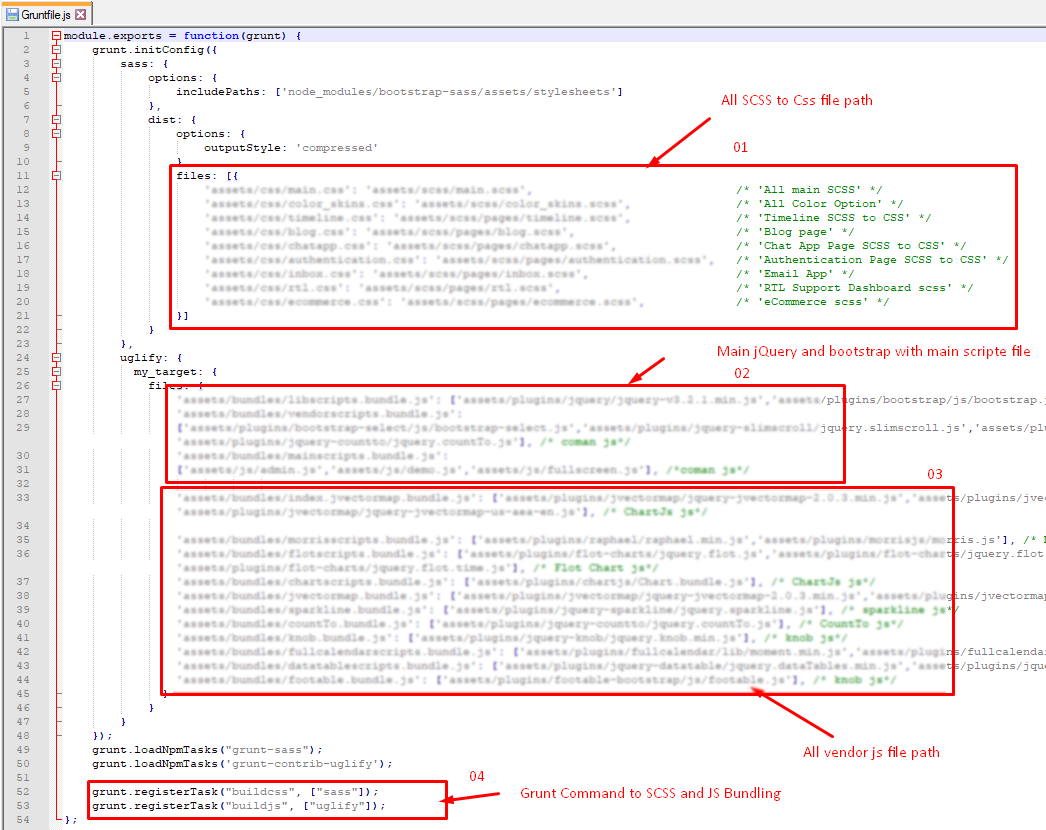This screenshot has width=1046, height=830.
Task: Click line number 49 in the margin
Action: pyautogui.click(x=23, y=749)
